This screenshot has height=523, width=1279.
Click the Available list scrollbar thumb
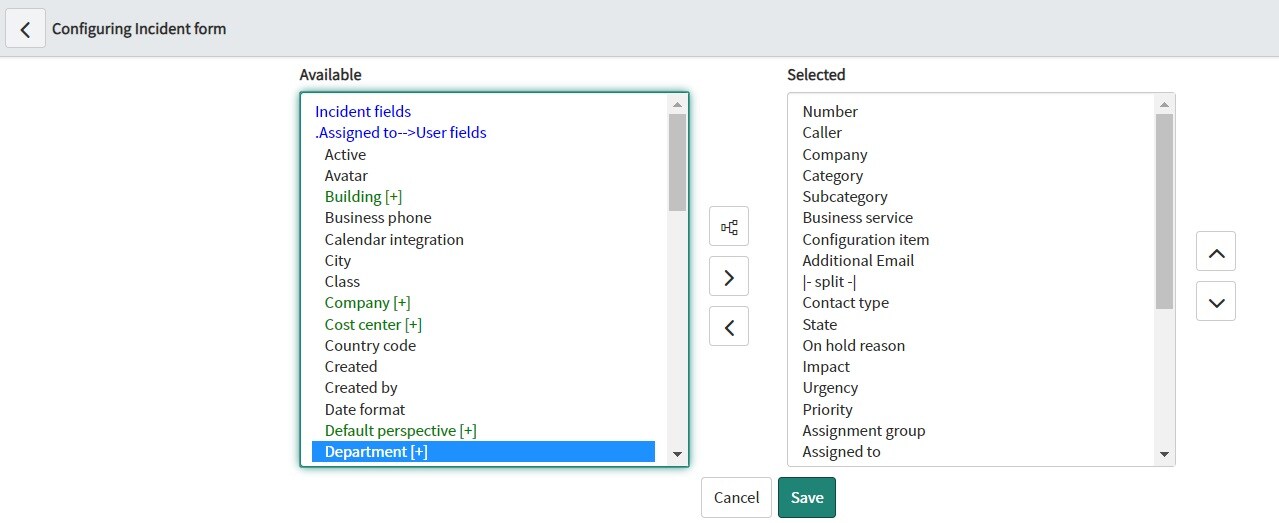point(677,162)
